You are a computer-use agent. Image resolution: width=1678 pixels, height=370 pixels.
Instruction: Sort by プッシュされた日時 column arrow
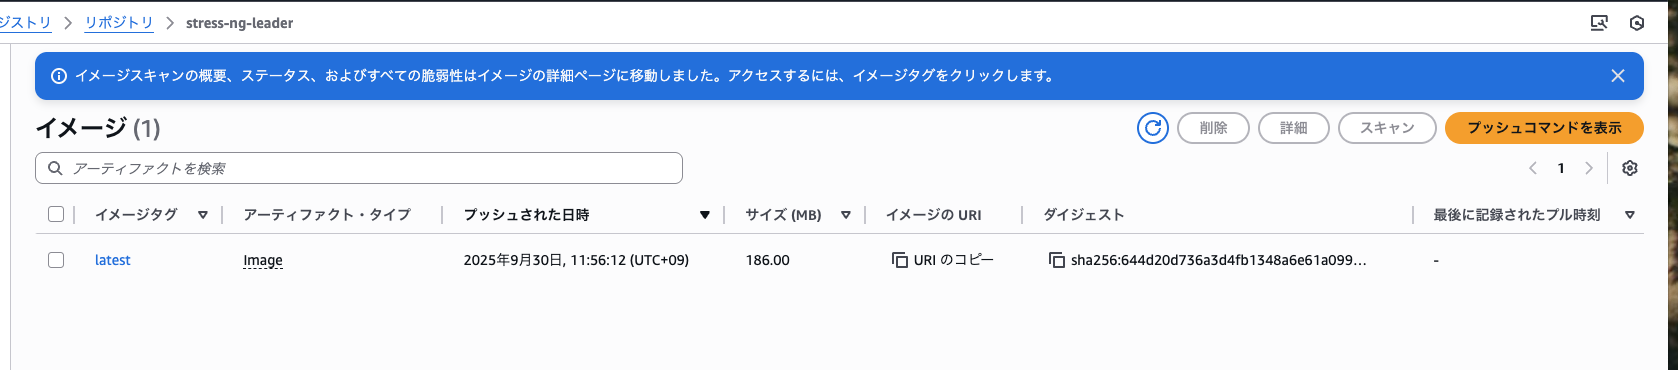tap(705, 215)
